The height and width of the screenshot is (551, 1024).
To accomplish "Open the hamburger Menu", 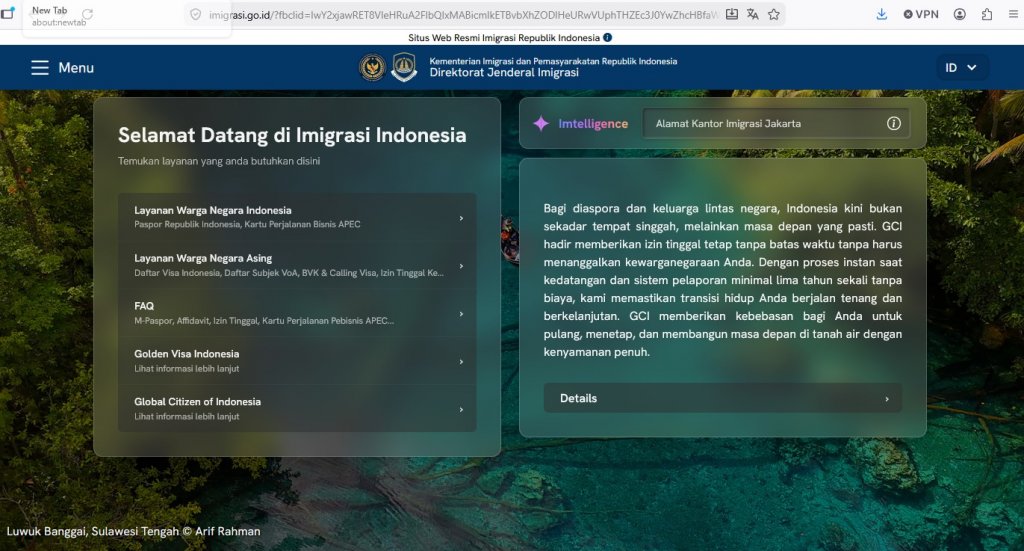I will tap(61, 68).
